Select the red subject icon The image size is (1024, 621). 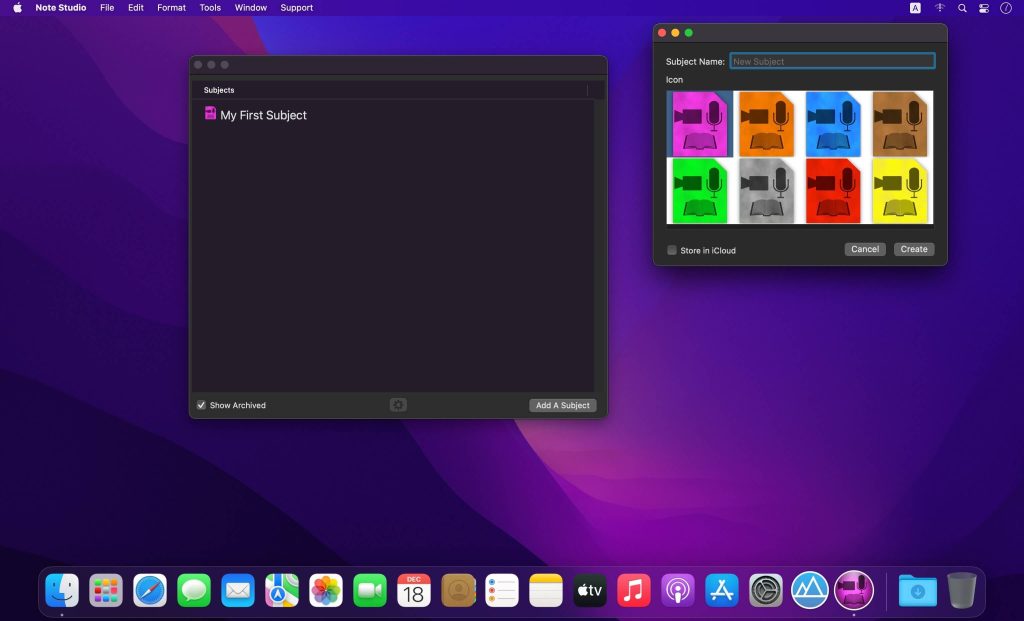tap(833, 190)
